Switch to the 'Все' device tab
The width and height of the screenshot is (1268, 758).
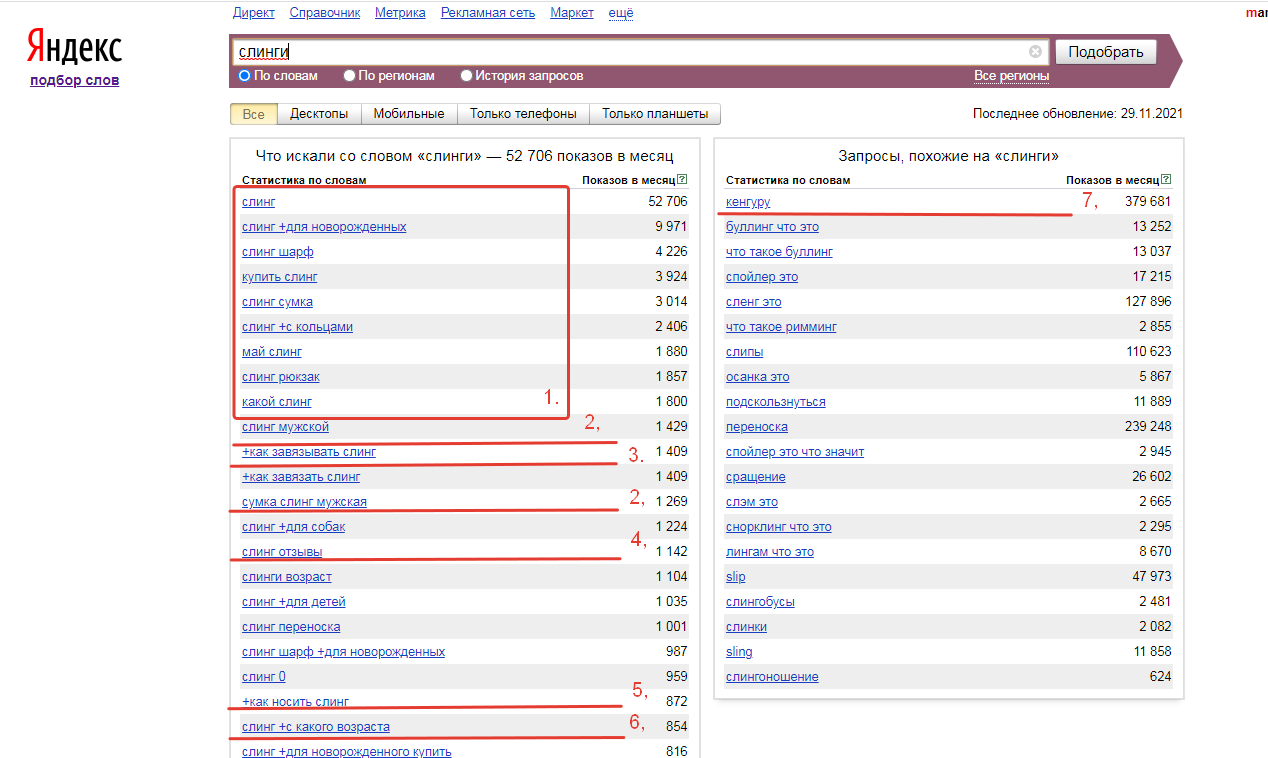click(253, 114)
